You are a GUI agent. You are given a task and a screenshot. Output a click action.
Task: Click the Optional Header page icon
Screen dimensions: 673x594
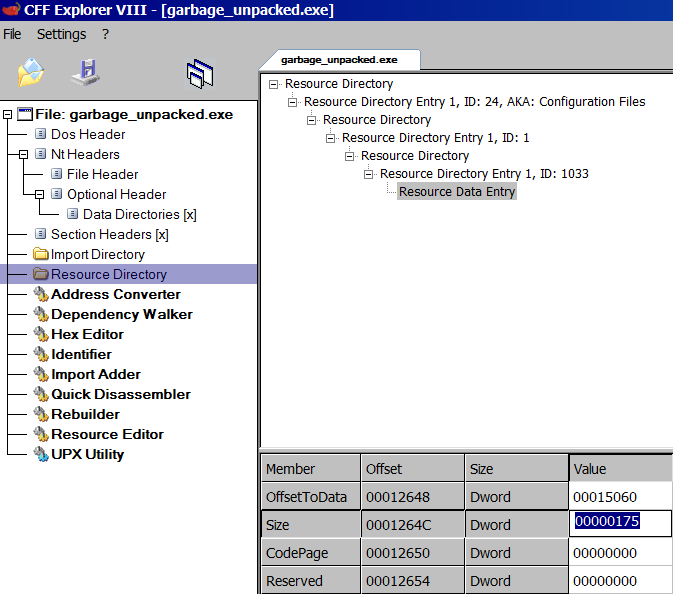tap(56, 194)
